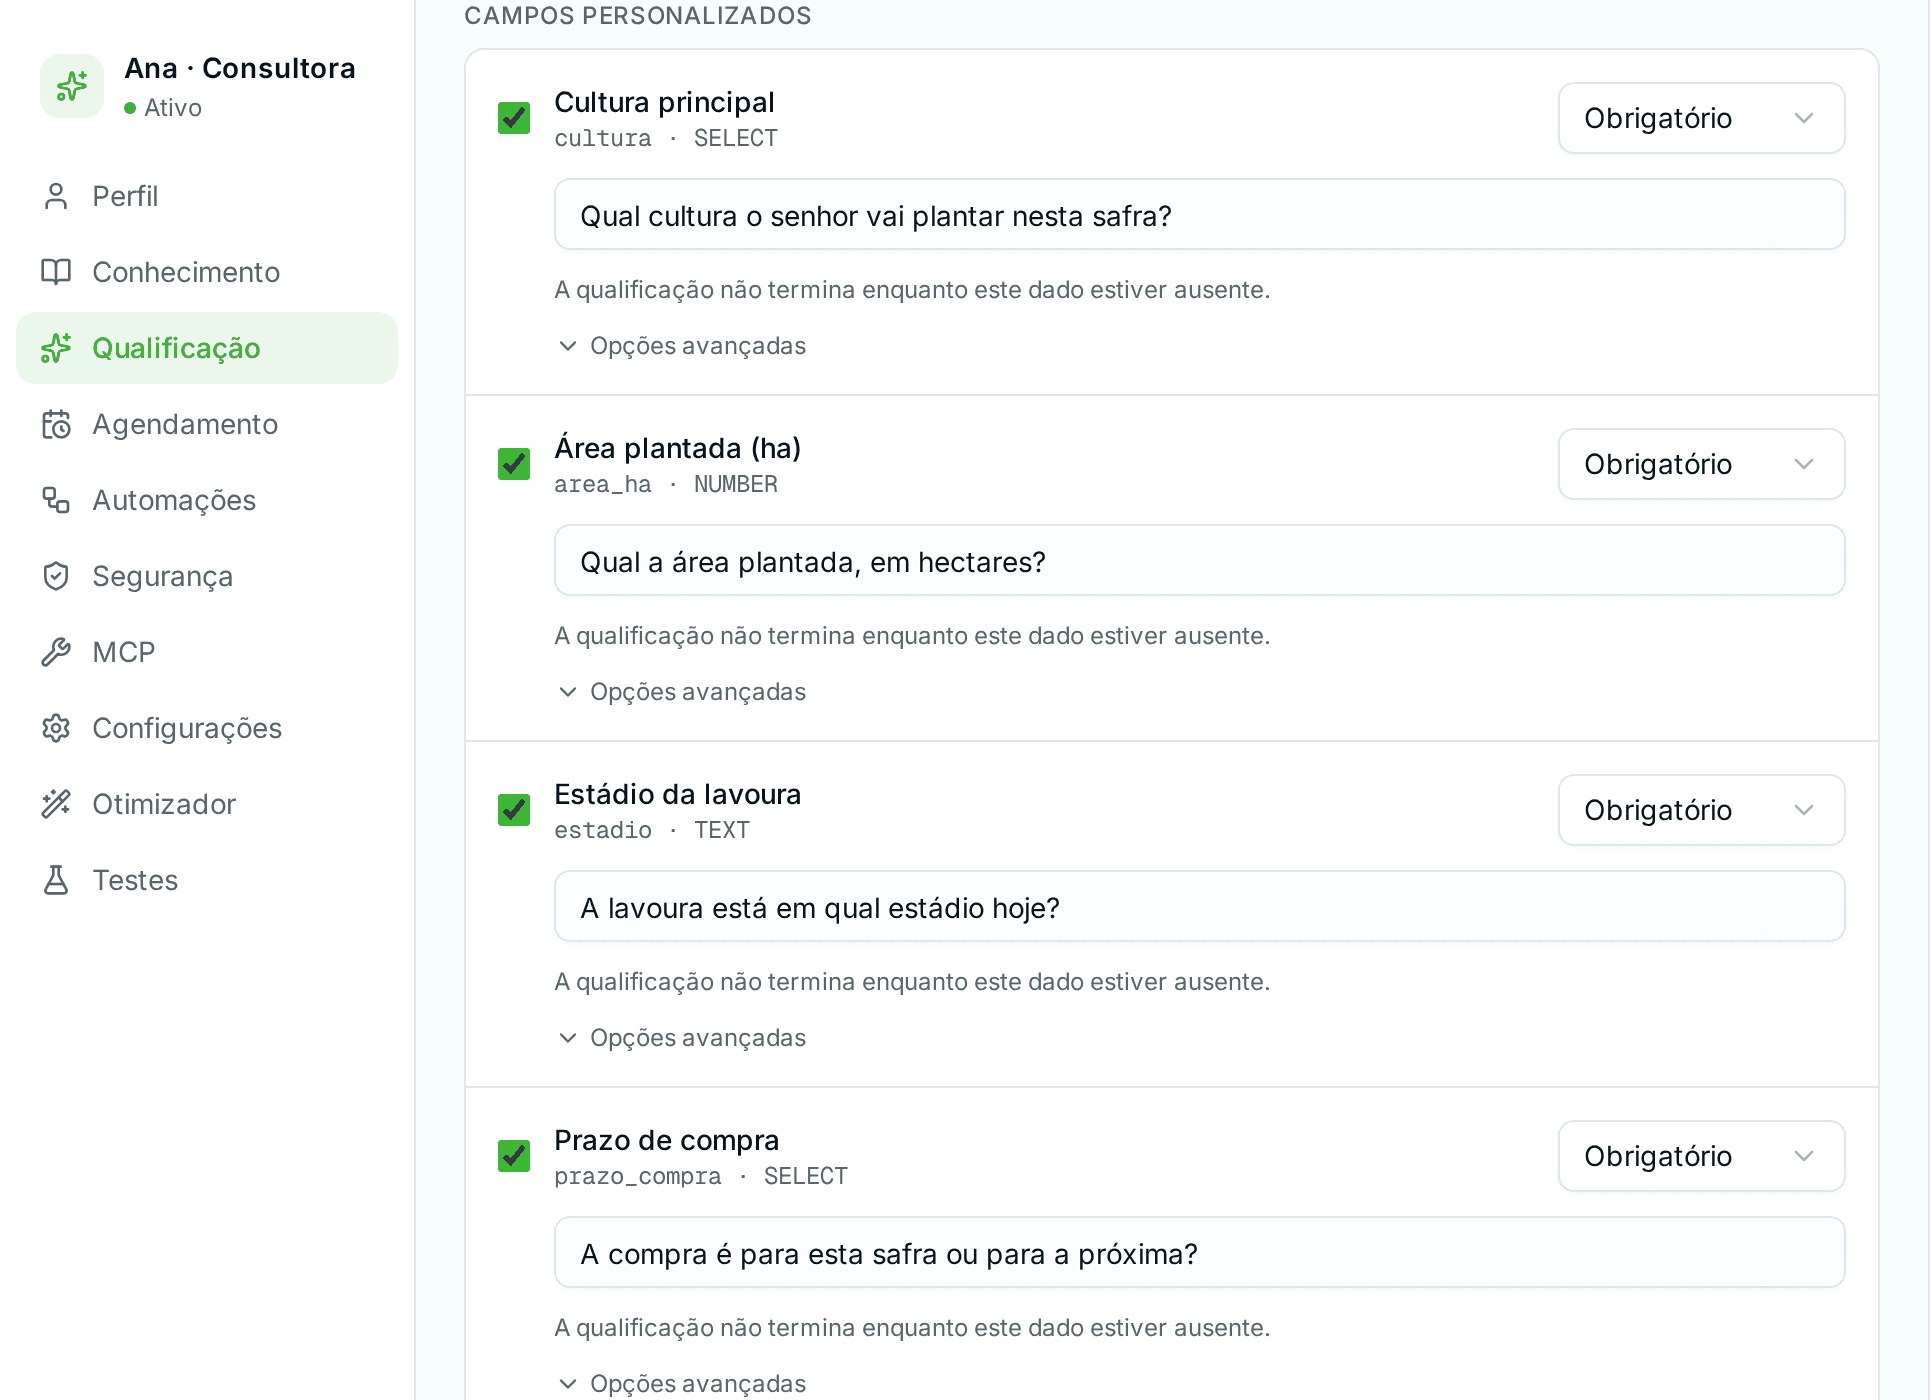Click the Configurações gear icon
The height and width of the screenshot is (1400, 1930).
pyautogui.click(x=56, y=728)
